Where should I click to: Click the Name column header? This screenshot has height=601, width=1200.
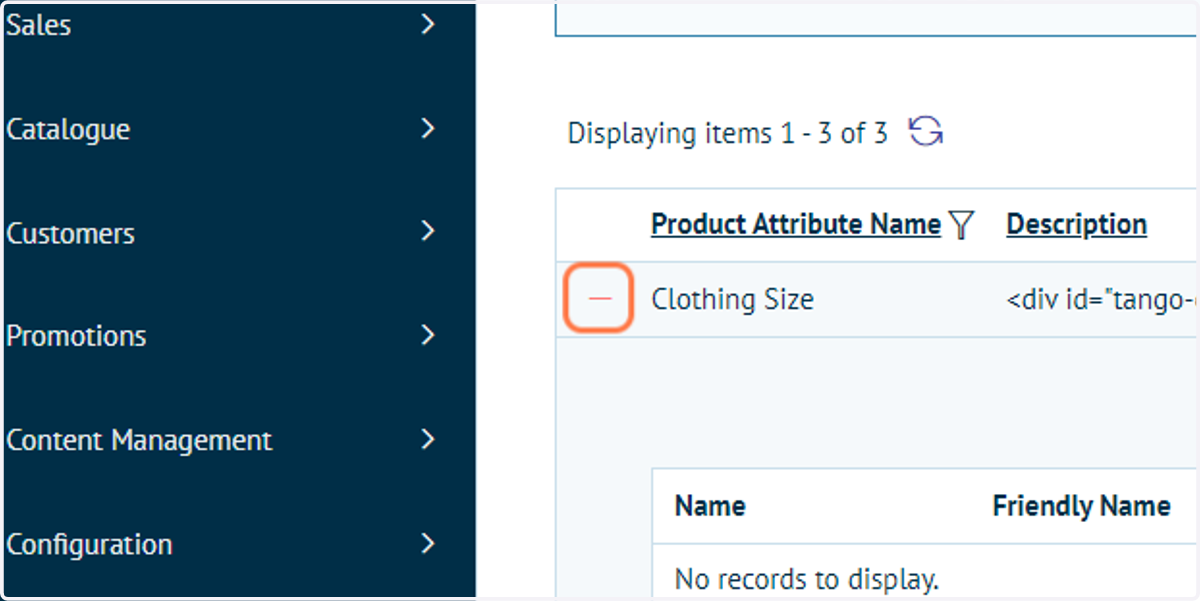[x=710, y=506]
